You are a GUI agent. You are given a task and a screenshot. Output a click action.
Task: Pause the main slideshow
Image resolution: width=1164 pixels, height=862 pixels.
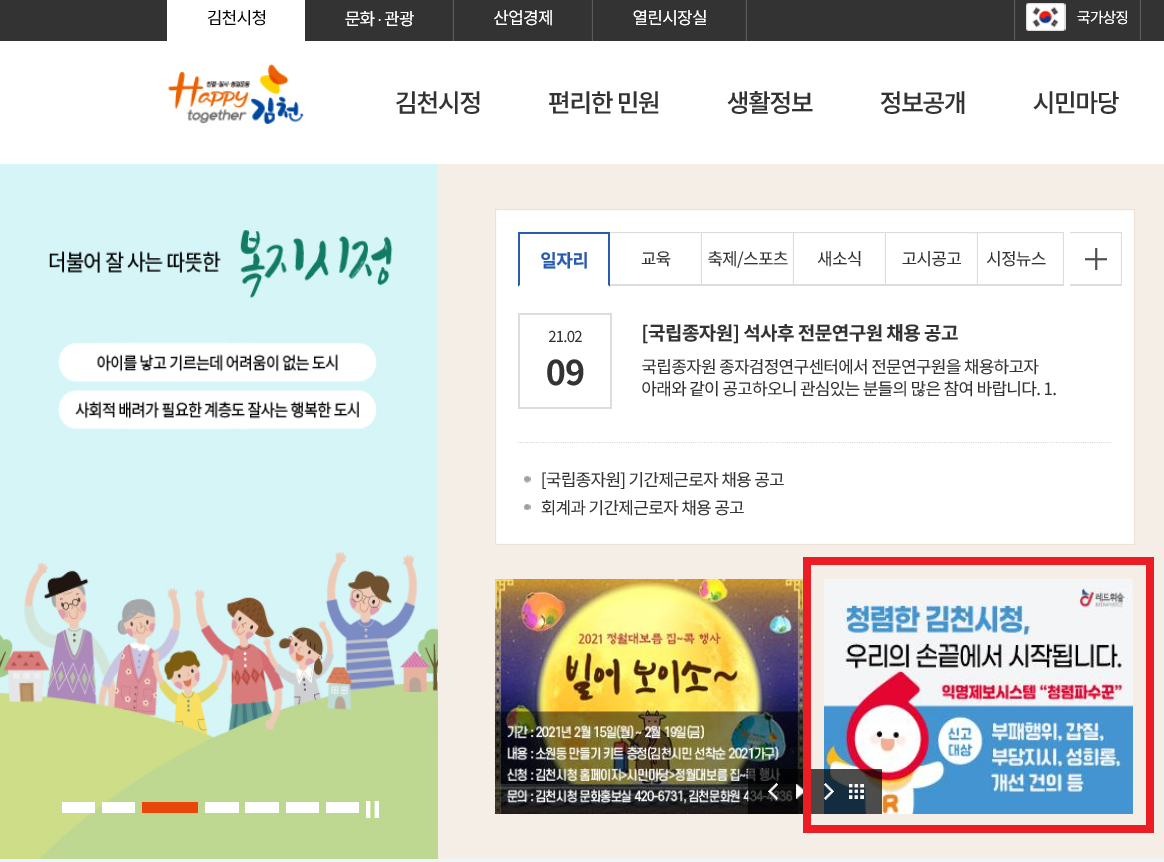click(373, 809)
